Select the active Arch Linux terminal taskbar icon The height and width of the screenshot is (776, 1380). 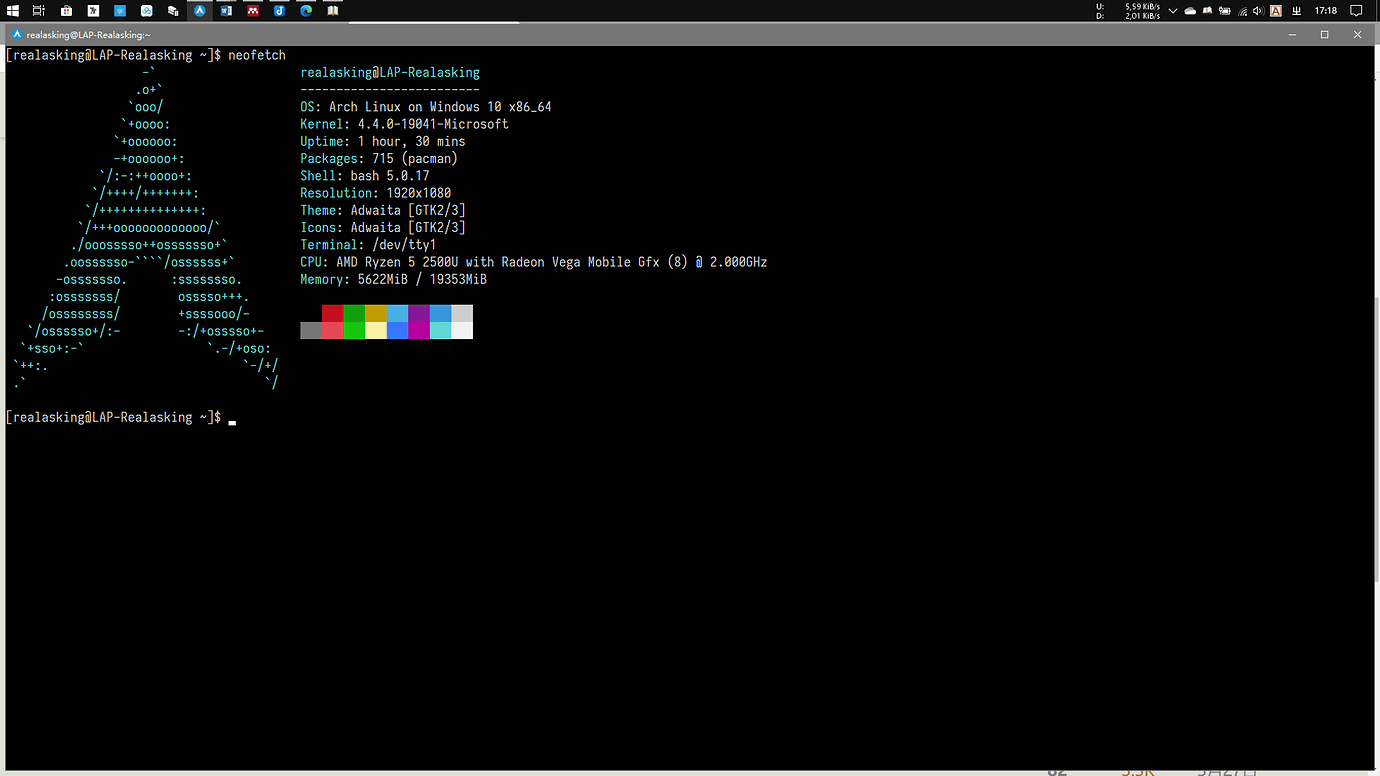pos(200,10)
